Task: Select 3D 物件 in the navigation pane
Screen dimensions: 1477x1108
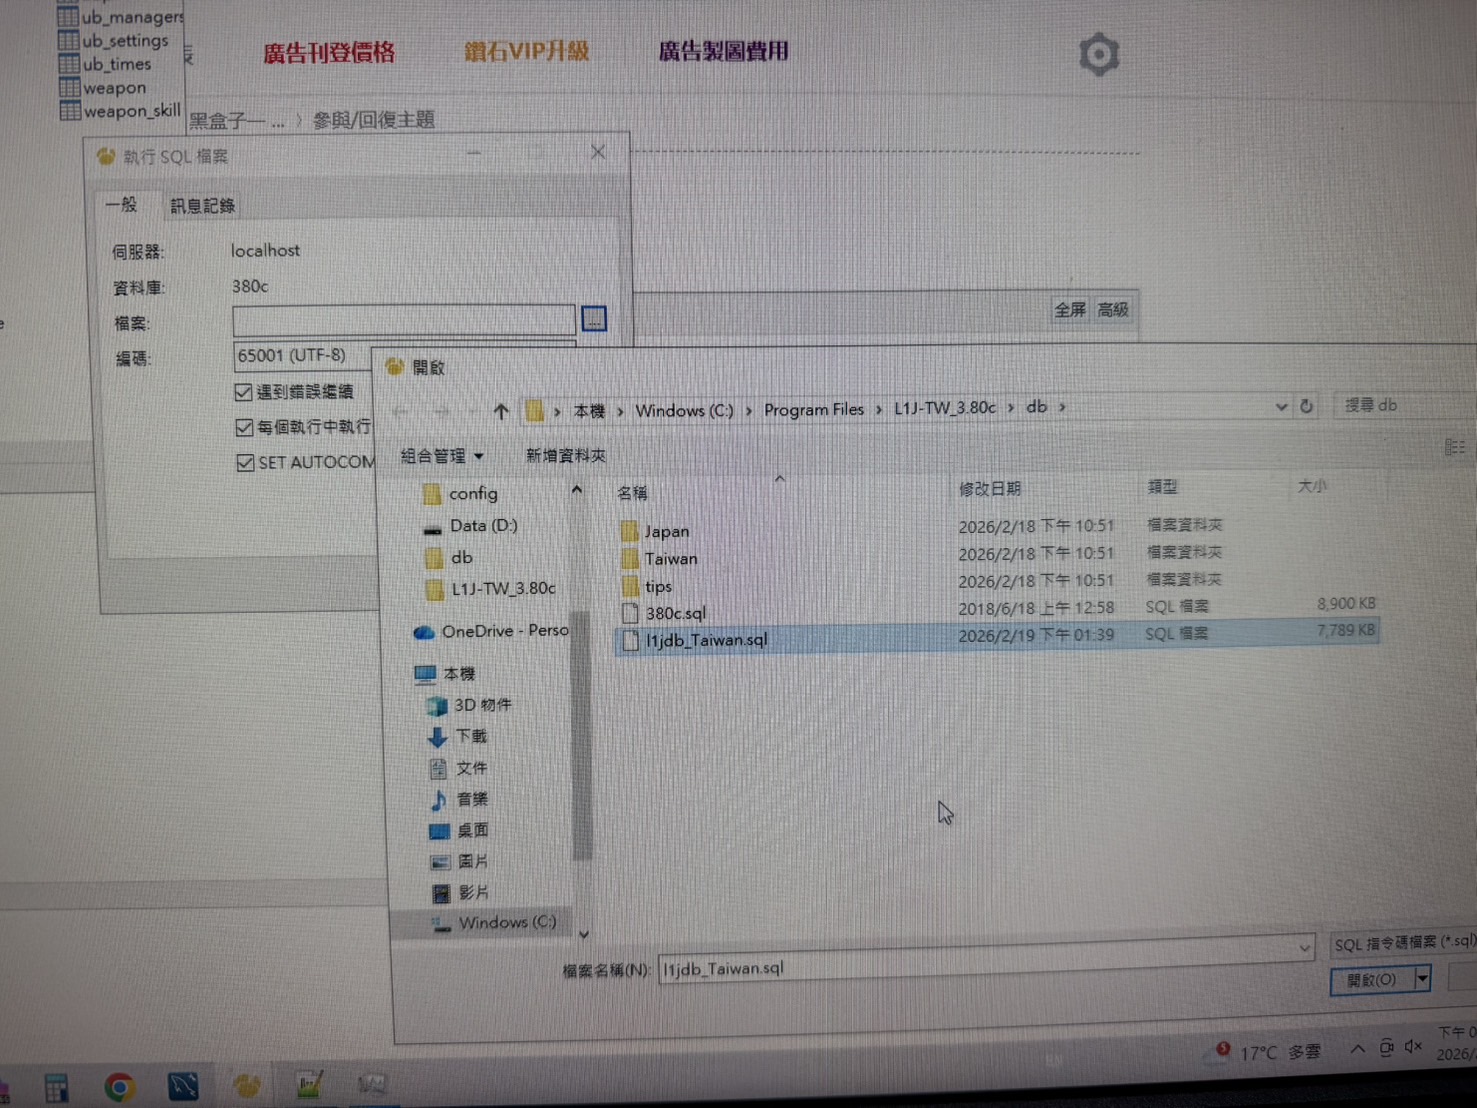Action: [469, 706]
